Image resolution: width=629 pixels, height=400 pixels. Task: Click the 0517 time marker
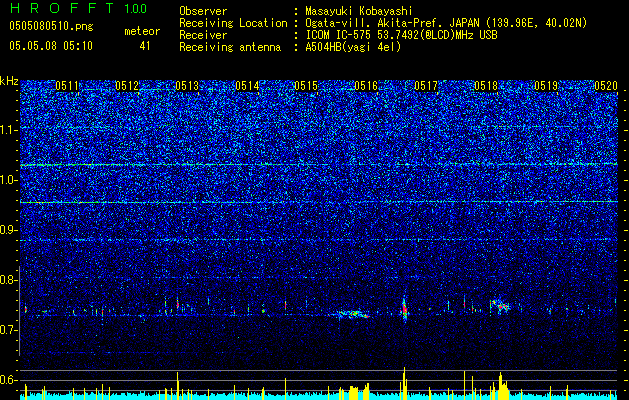tap(426, 86)
